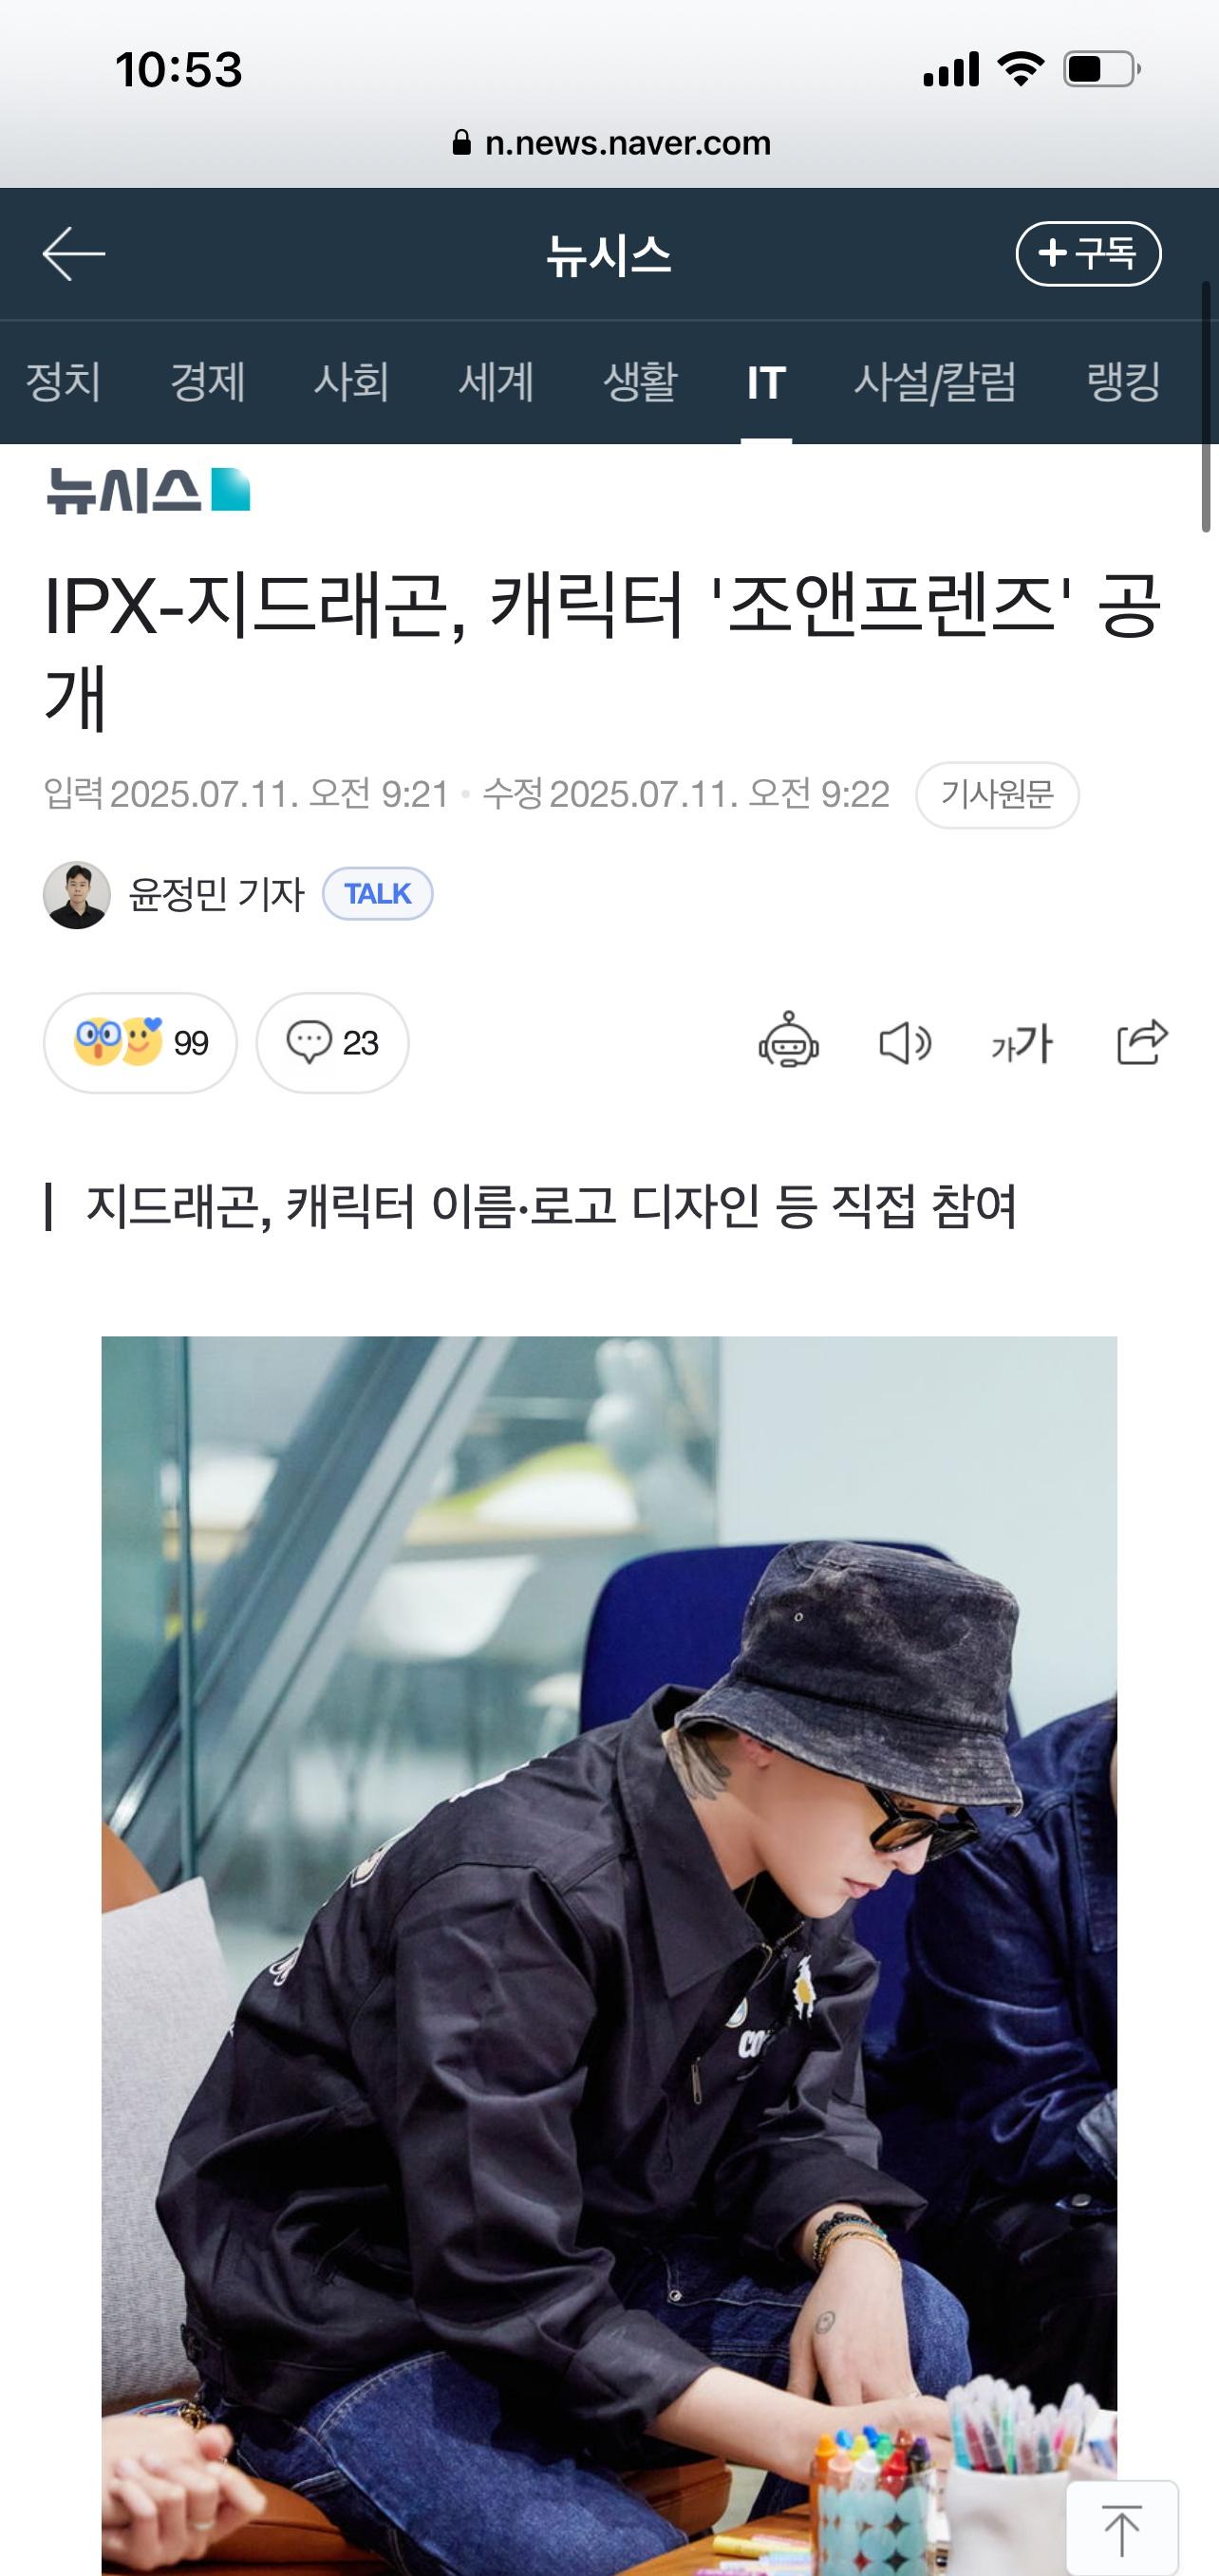Tap the reaction emoji count 99

tap(140, 1042)
